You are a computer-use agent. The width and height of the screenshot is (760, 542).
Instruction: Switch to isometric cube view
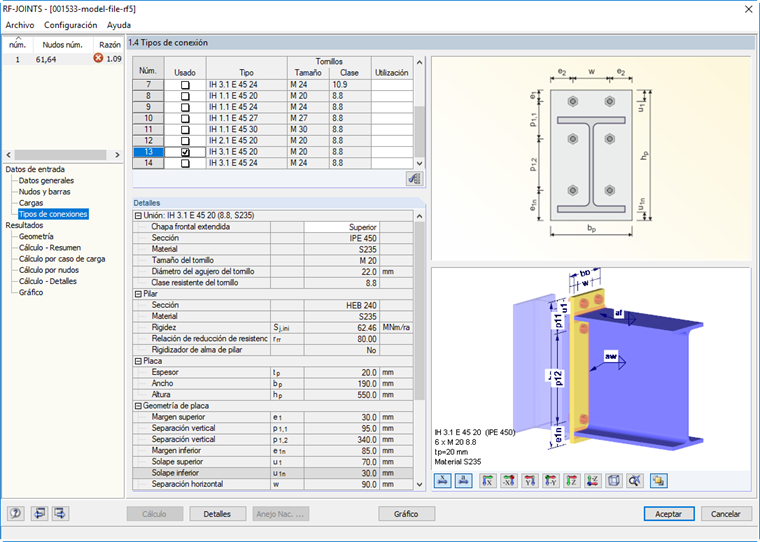[x=614, y=480]
